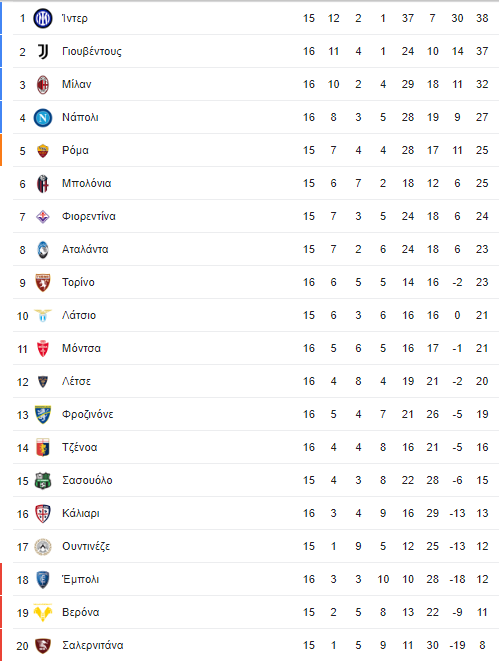Click the Sassuolo green badge
499x668 pixels.
pos(43,481)
